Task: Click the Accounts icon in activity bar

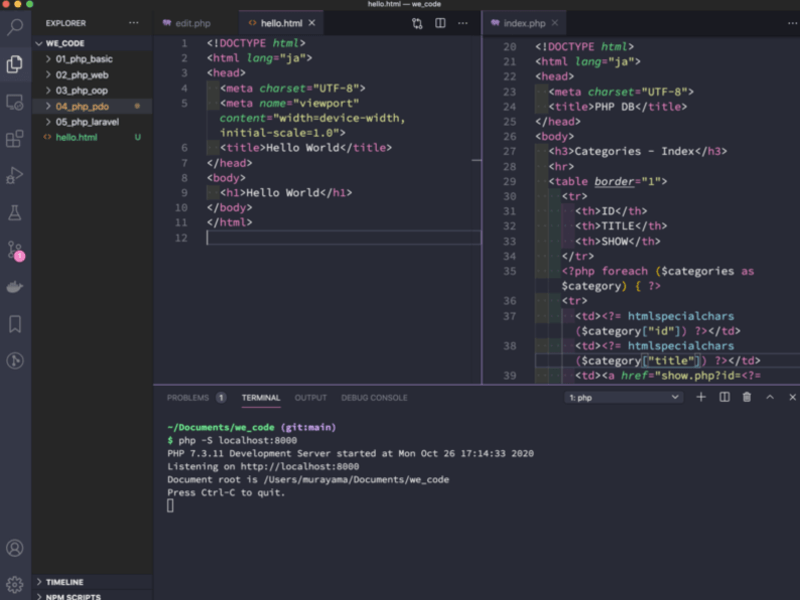Action: [15, 548]
